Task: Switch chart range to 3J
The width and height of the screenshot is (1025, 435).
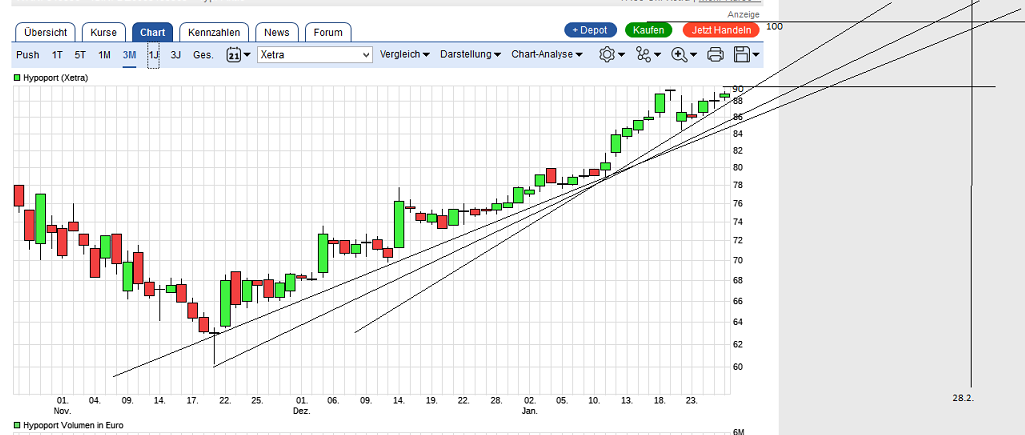Action: click(176, 55)
